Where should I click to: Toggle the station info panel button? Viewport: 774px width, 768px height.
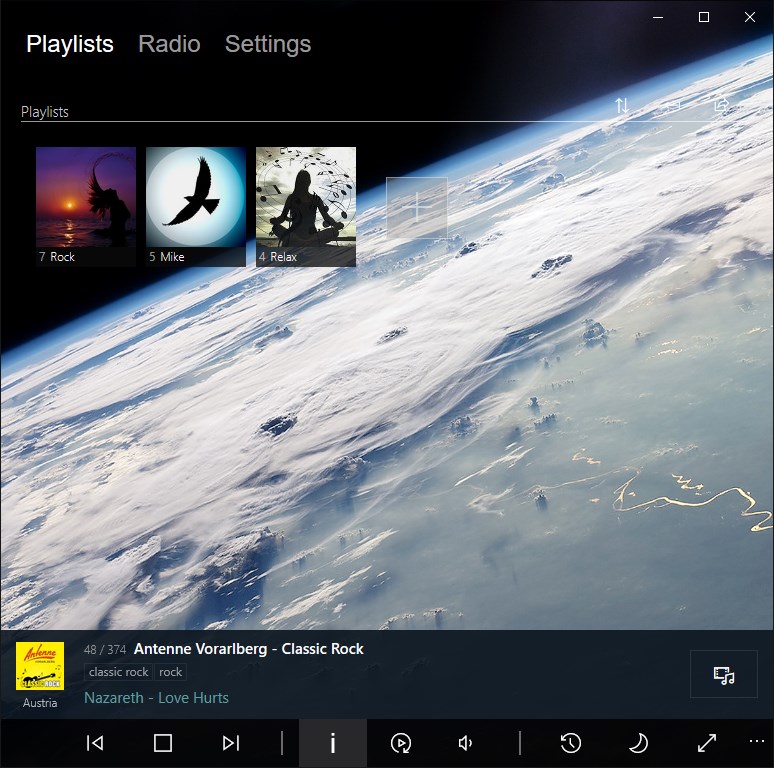[x=333, y=743]
